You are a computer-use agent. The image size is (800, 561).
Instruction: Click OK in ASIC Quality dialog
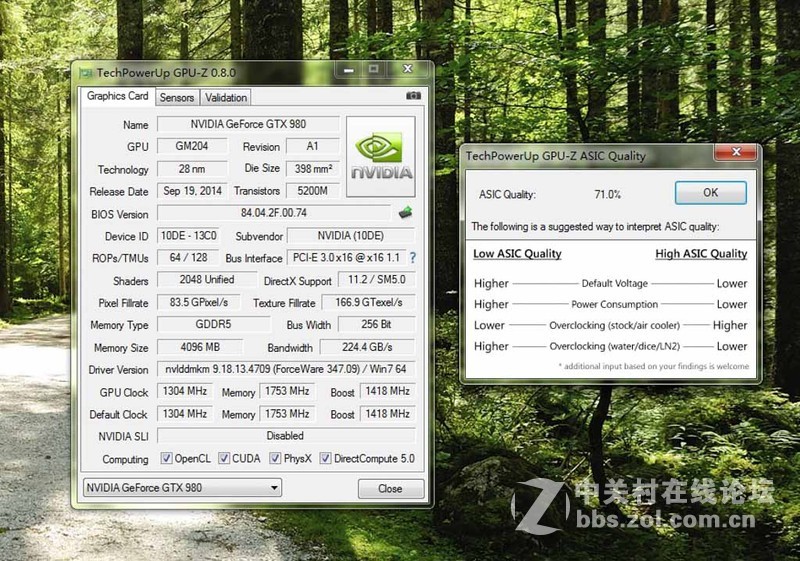coord(711,192)
